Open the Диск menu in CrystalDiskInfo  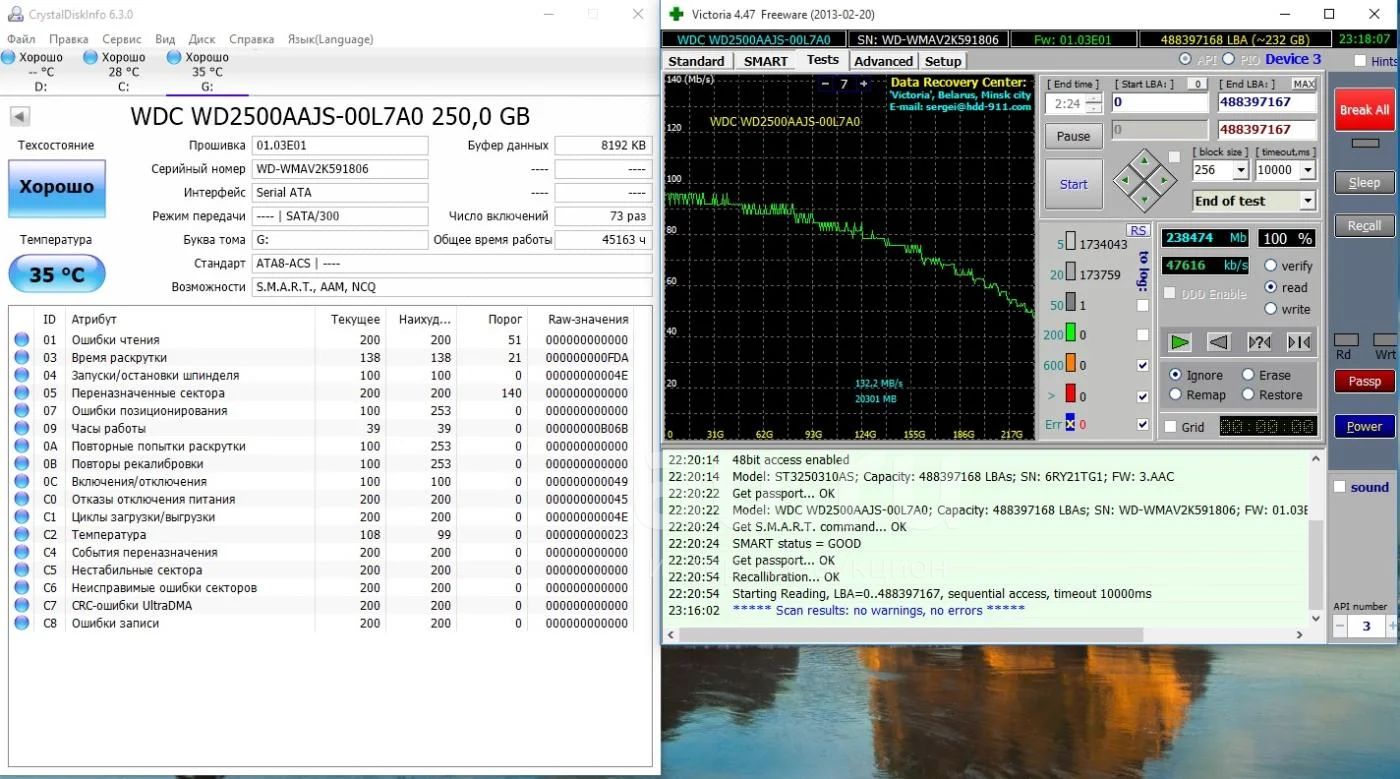pyautogui.click(x=202, y=39)
